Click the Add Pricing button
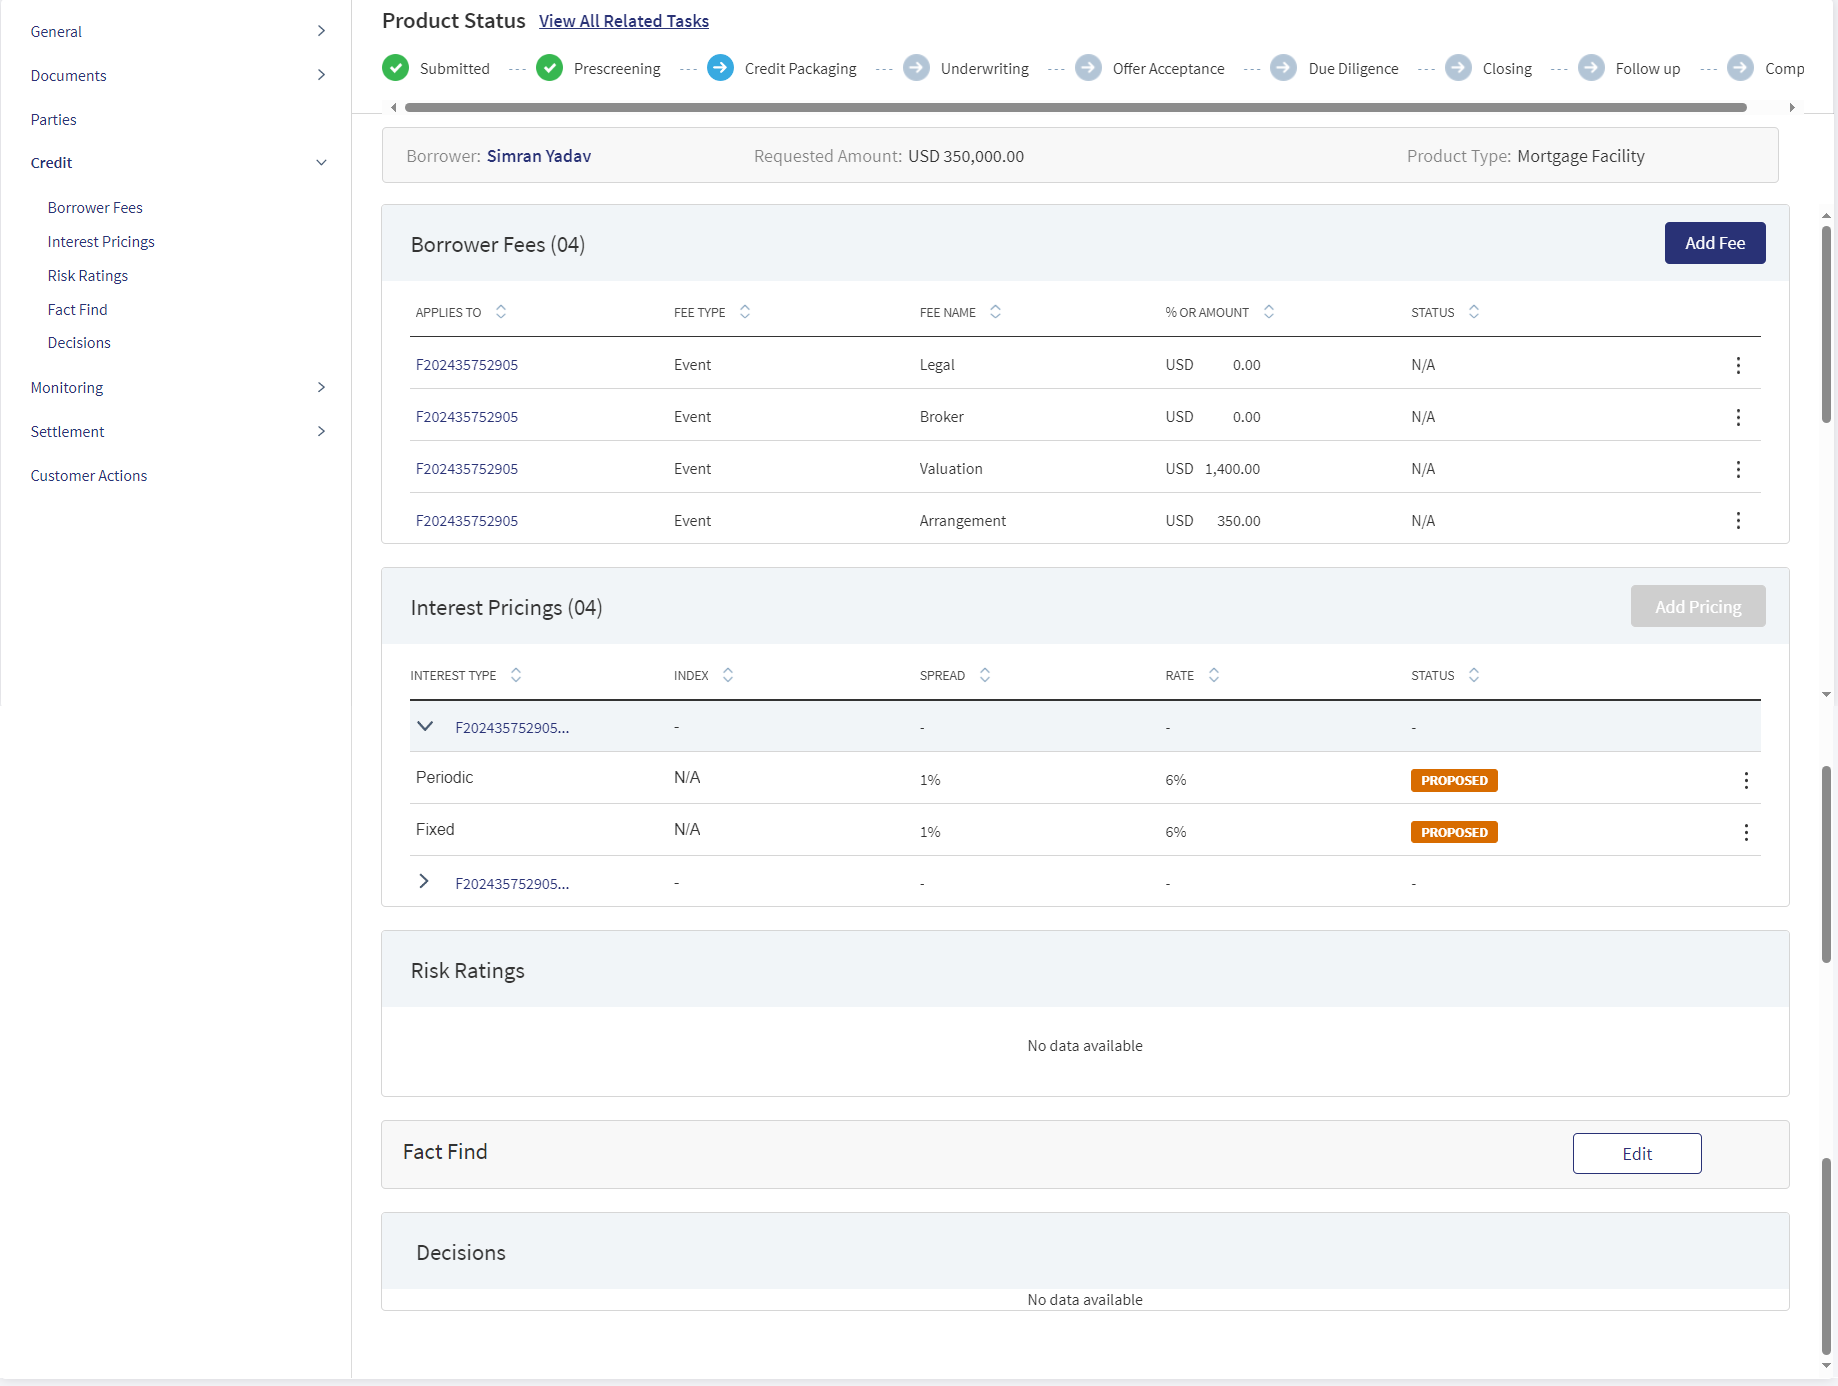The image size is (1838, 1386). (x=1698, y=606)
